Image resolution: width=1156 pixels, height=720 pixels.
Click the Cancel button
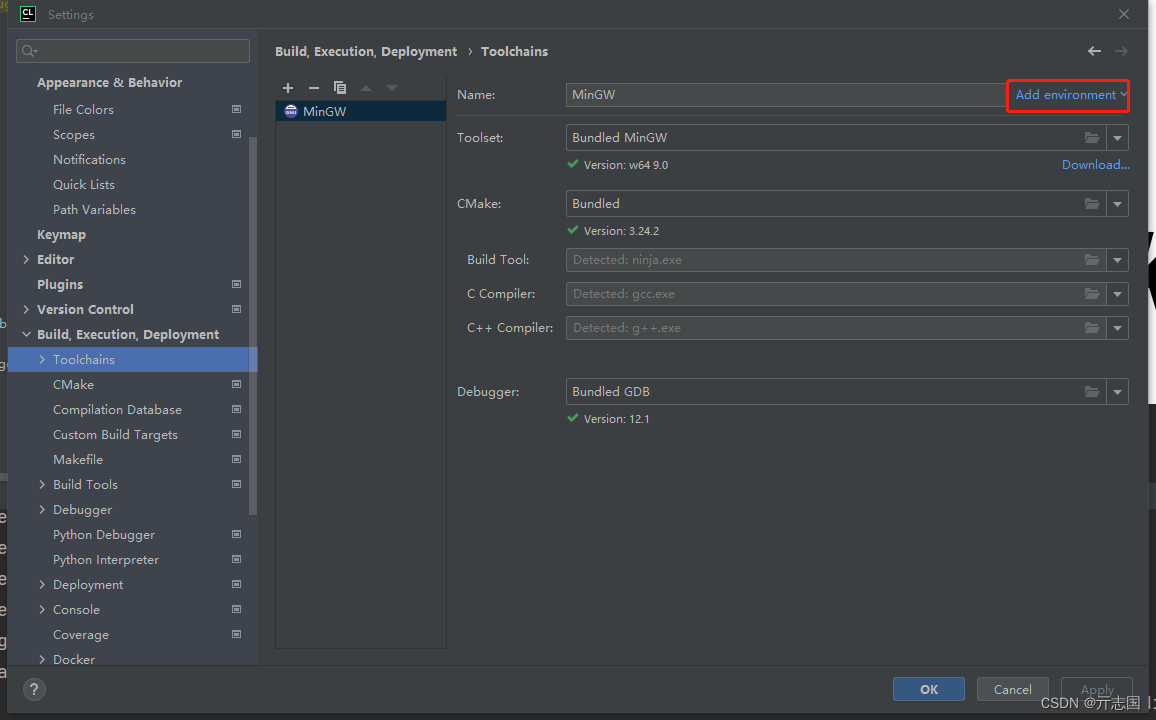[x=1012, y=689]
